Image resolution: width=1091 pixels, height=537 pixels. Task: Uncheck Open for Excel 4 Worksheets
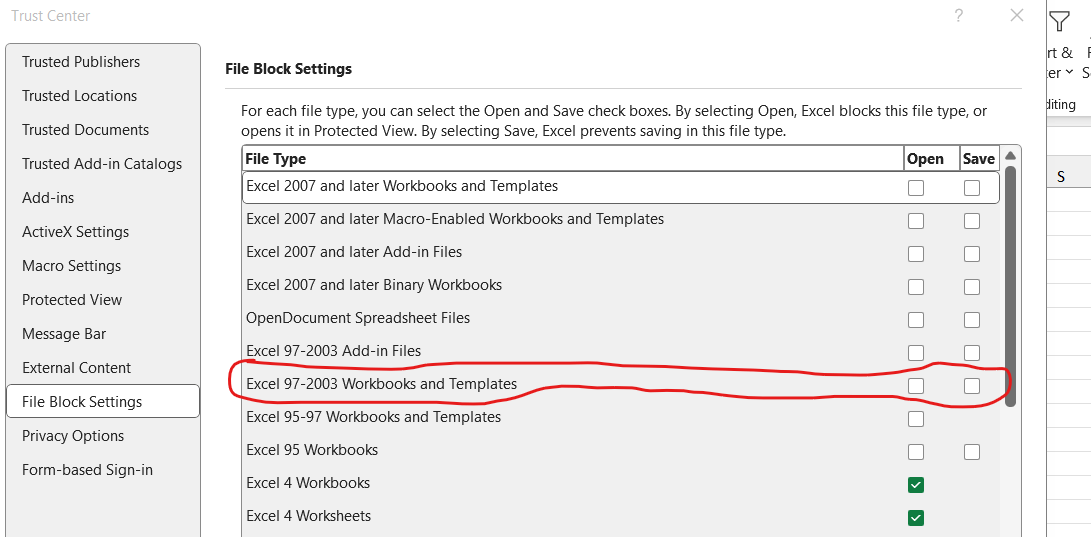point(916,518)
